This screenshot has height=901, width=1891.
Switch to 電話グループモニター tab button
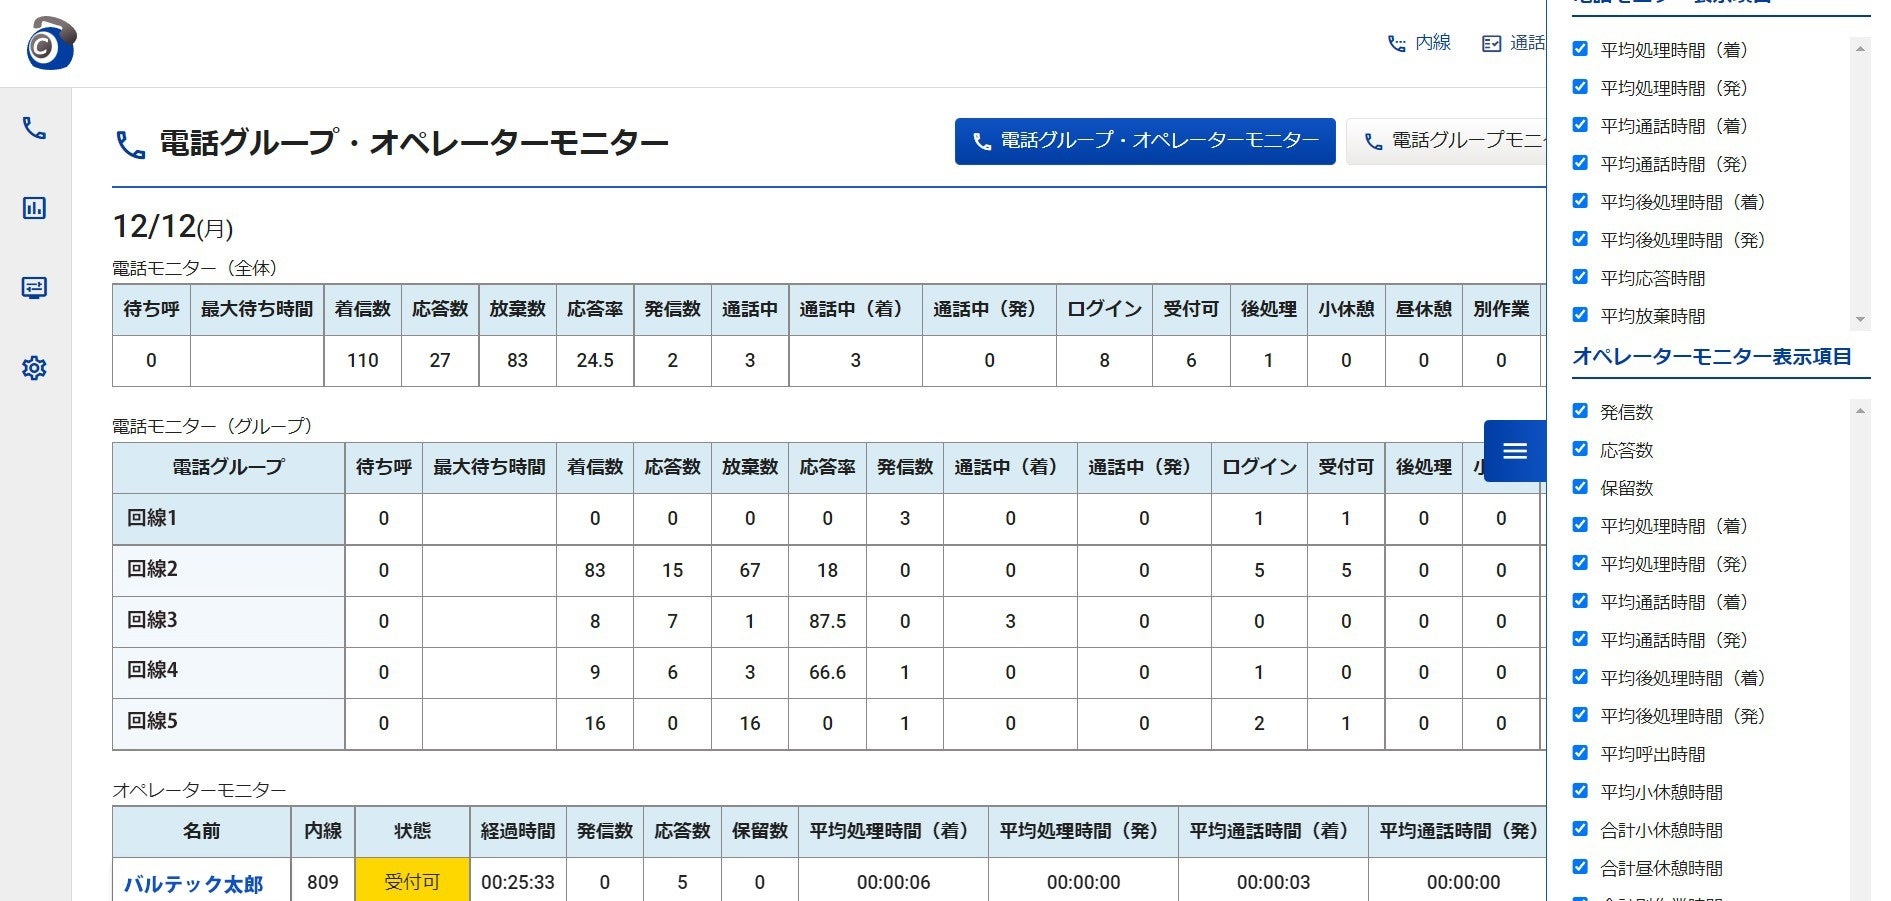click(1446, 141)
